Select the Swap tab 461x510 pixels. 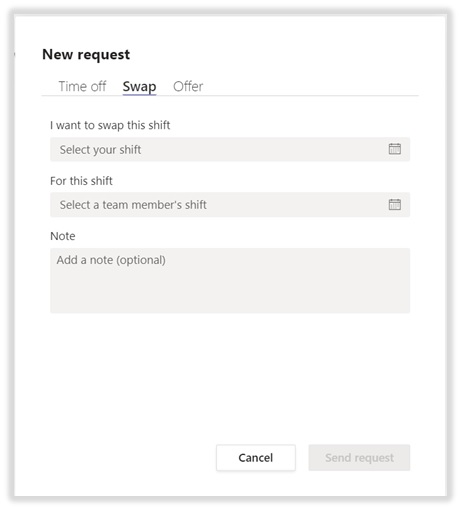(139, 87)
